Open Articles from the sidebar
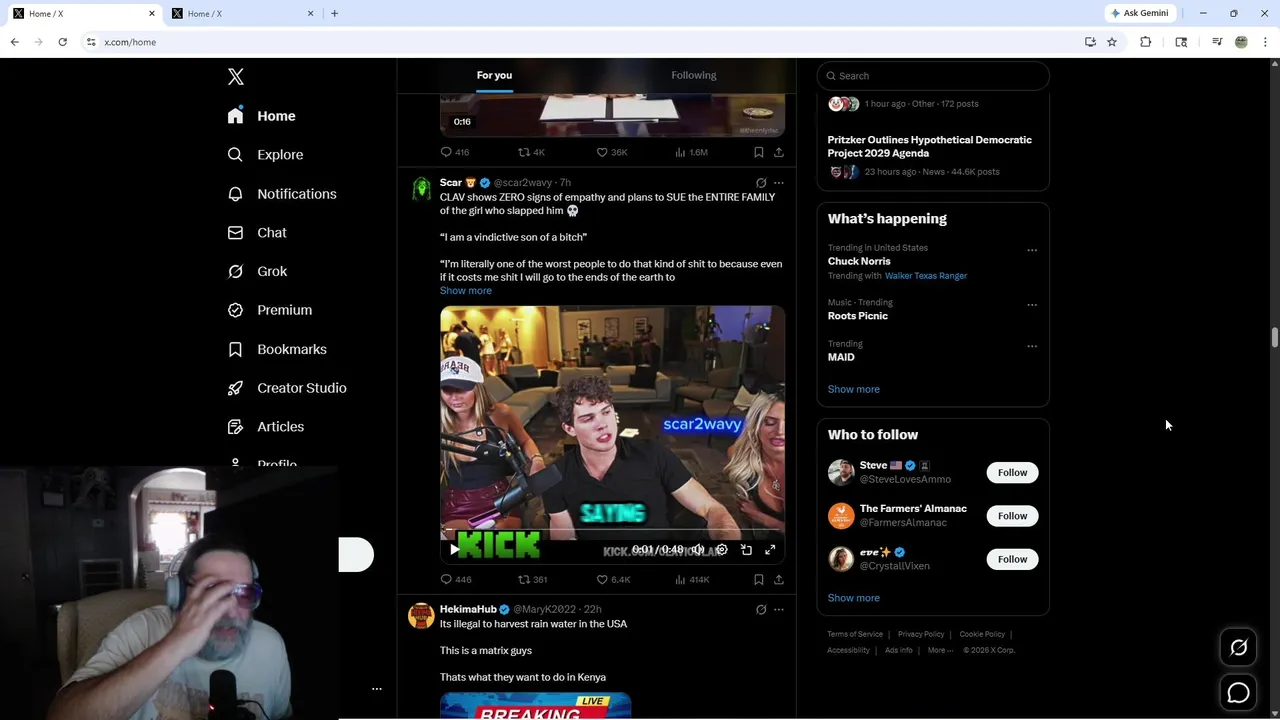This screenshot has height=720, width=1280. coord(266,427)
